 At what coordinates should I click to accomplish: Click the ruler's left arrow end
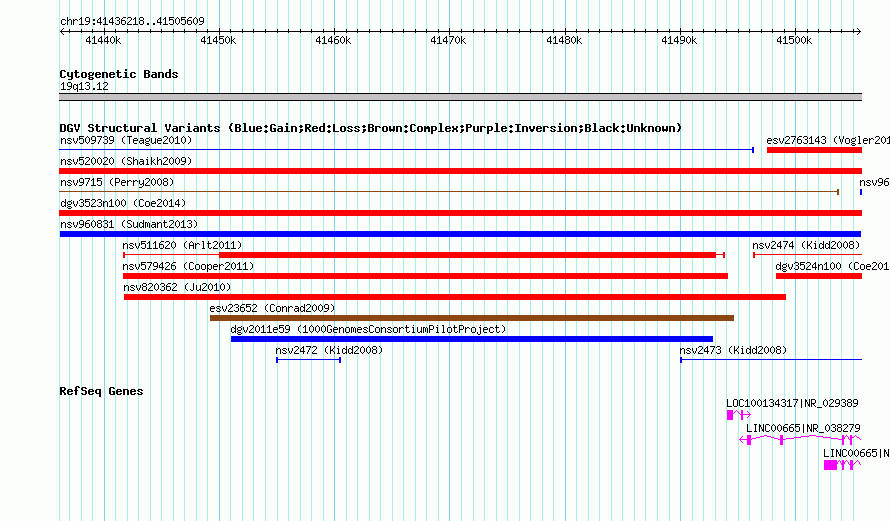[62, 32]
